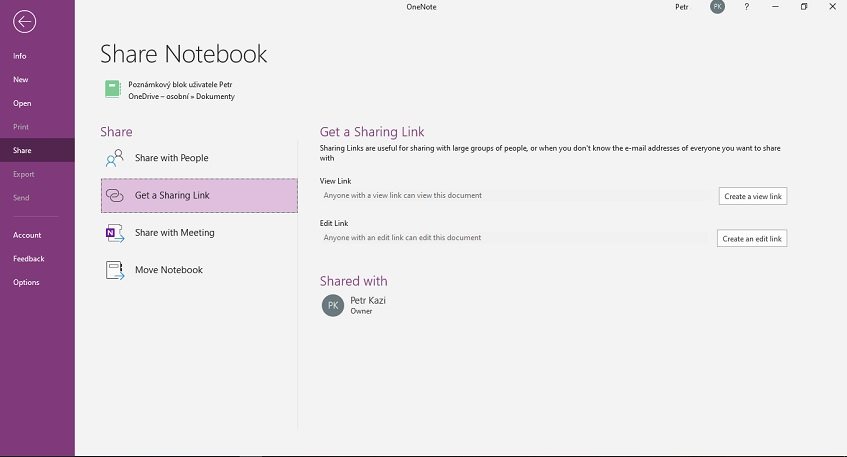Click the Edit Link label

[x=334, y=223]
